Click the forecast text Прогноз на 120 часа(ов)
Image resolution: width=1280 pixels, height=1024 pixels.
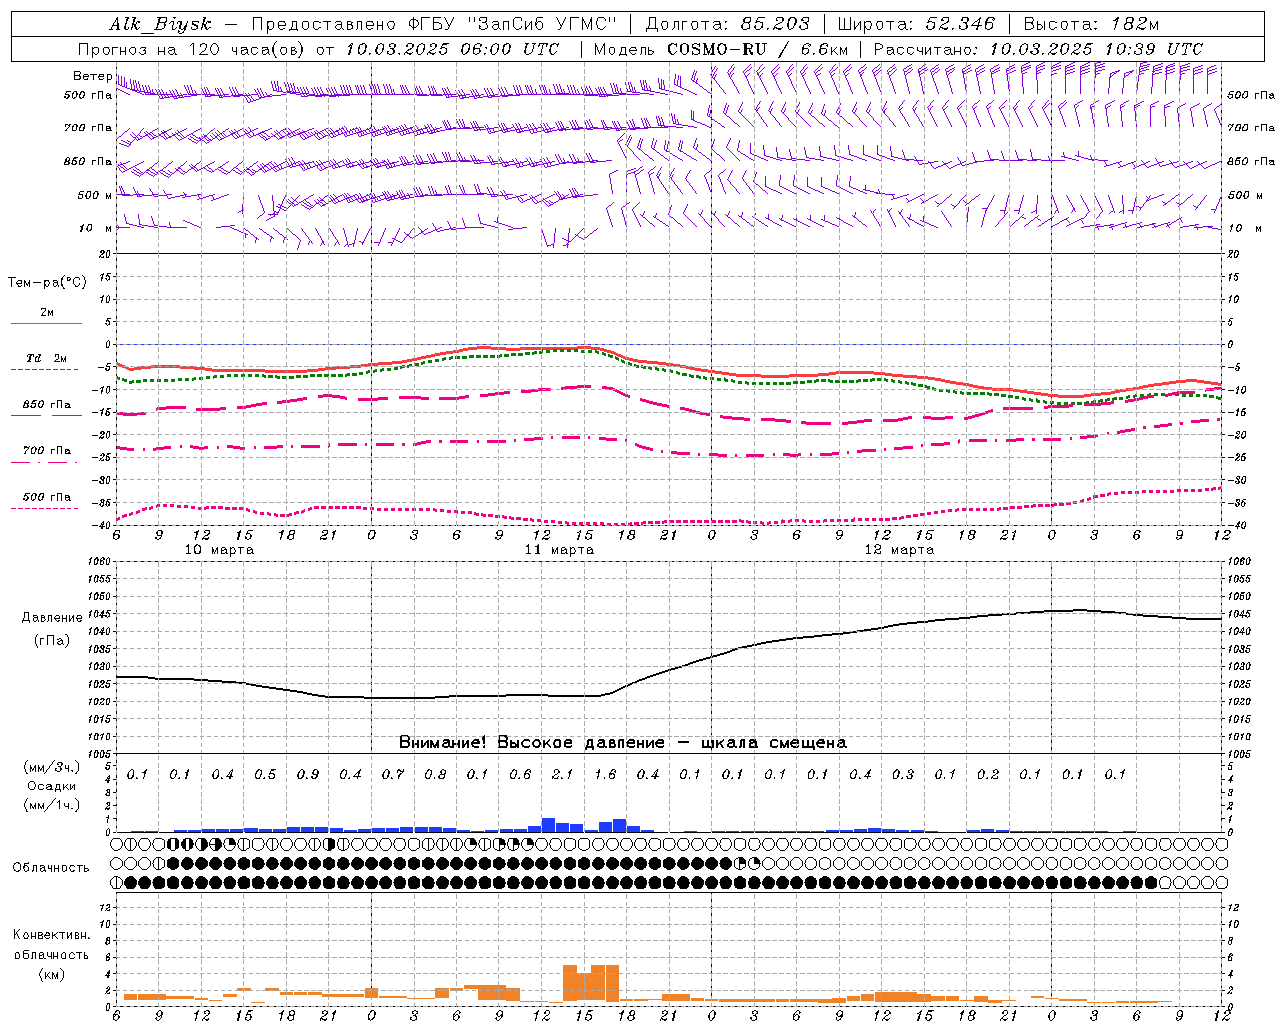192,49
